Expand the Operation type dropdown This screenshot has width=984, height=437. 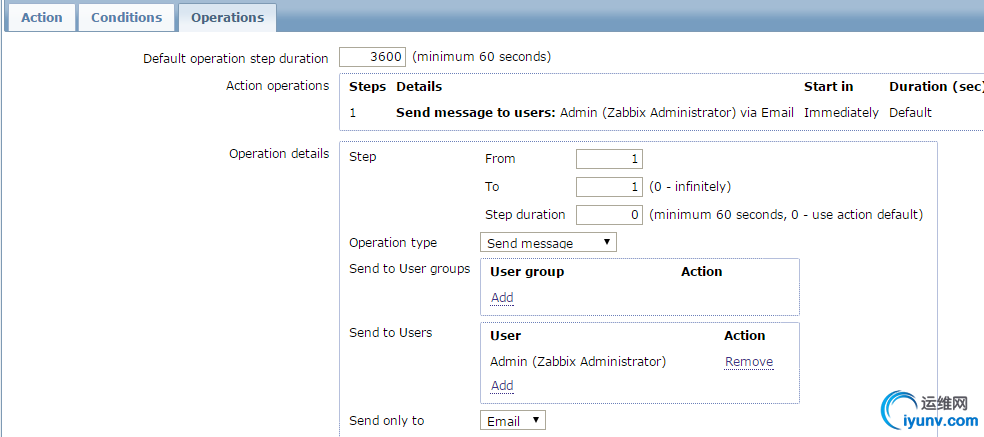[549, 243]
